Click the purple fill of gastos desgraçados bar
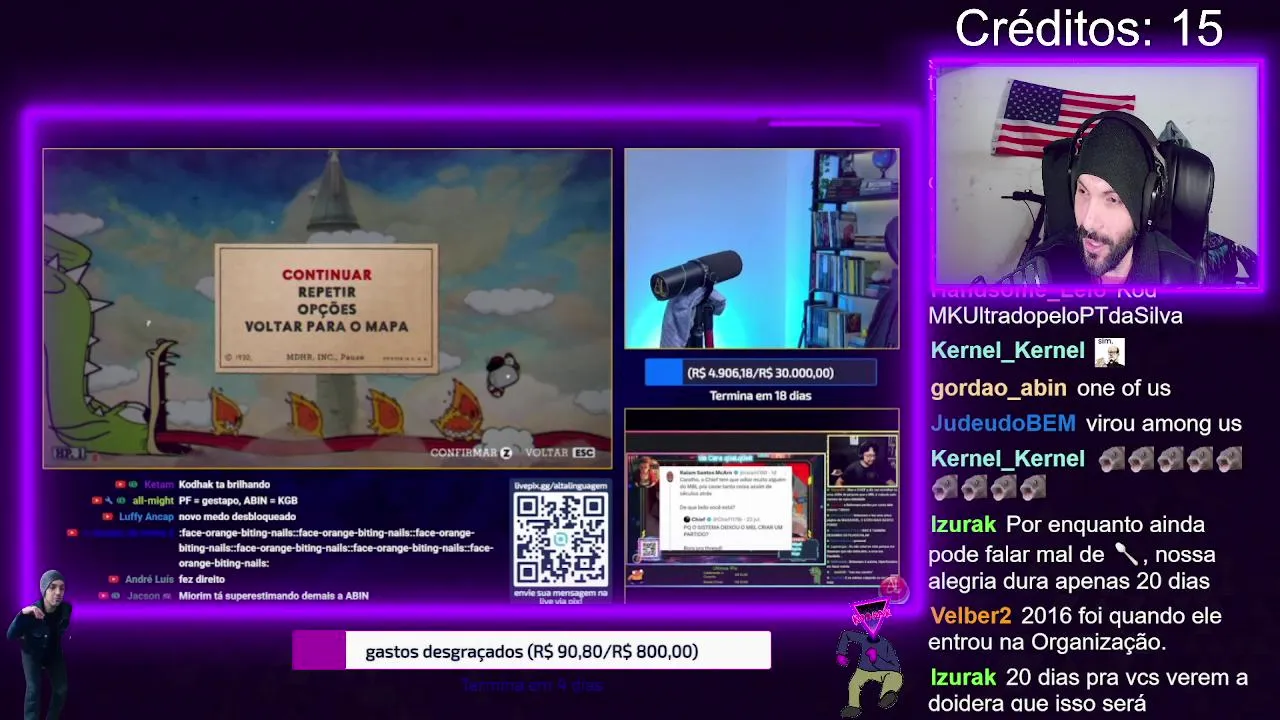Image resolution: width=1280 pixels, height=720 pixels. (319, 651)
